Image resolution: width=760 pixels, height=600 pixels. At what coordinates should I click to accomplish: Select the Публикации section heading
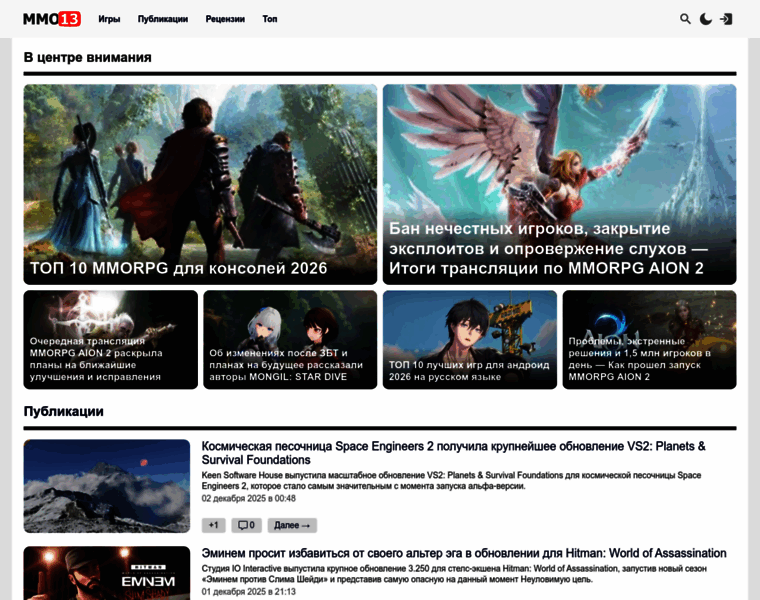[63, 411]
